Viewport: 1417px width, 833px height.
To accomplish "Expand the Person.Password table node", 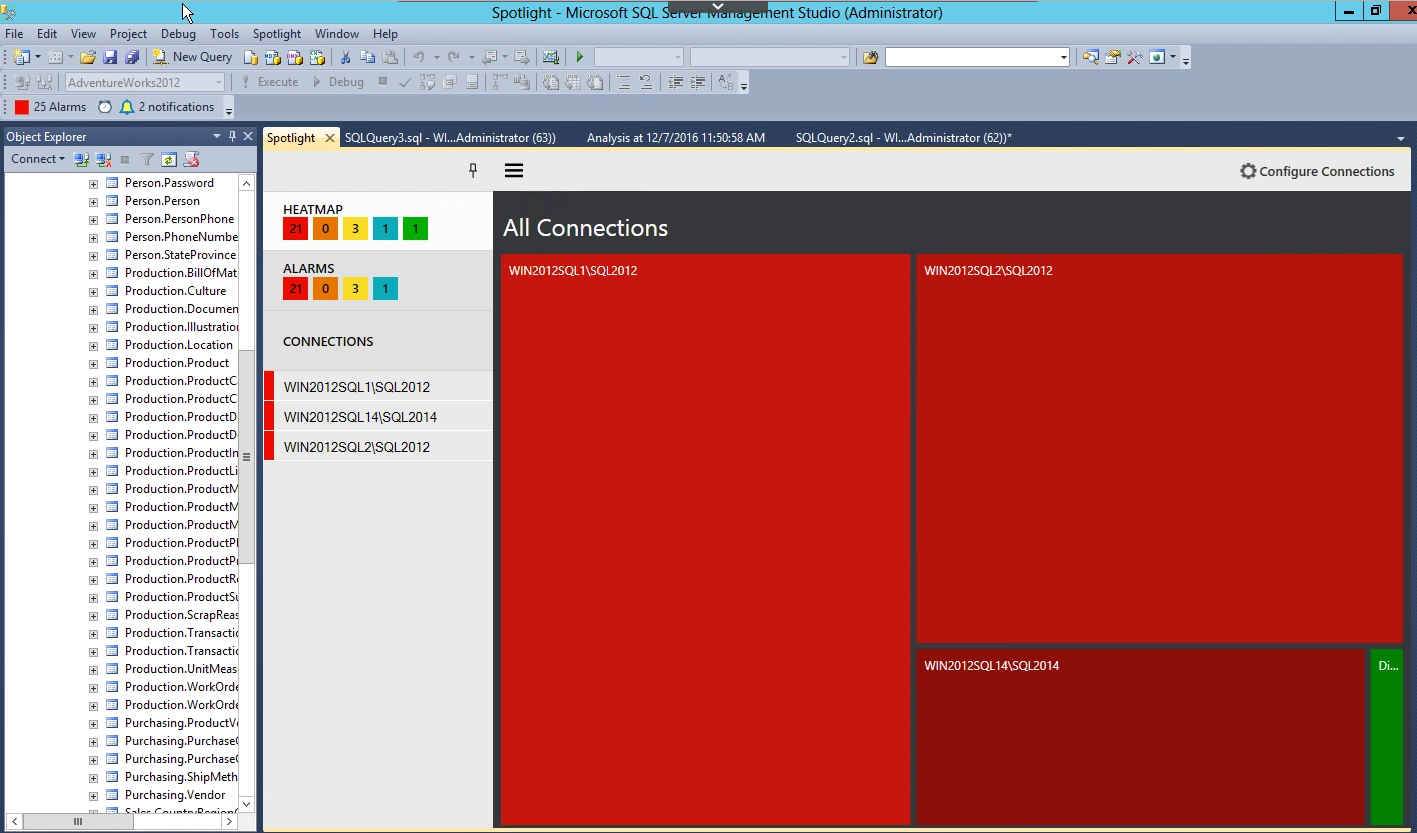I will 93,183.
